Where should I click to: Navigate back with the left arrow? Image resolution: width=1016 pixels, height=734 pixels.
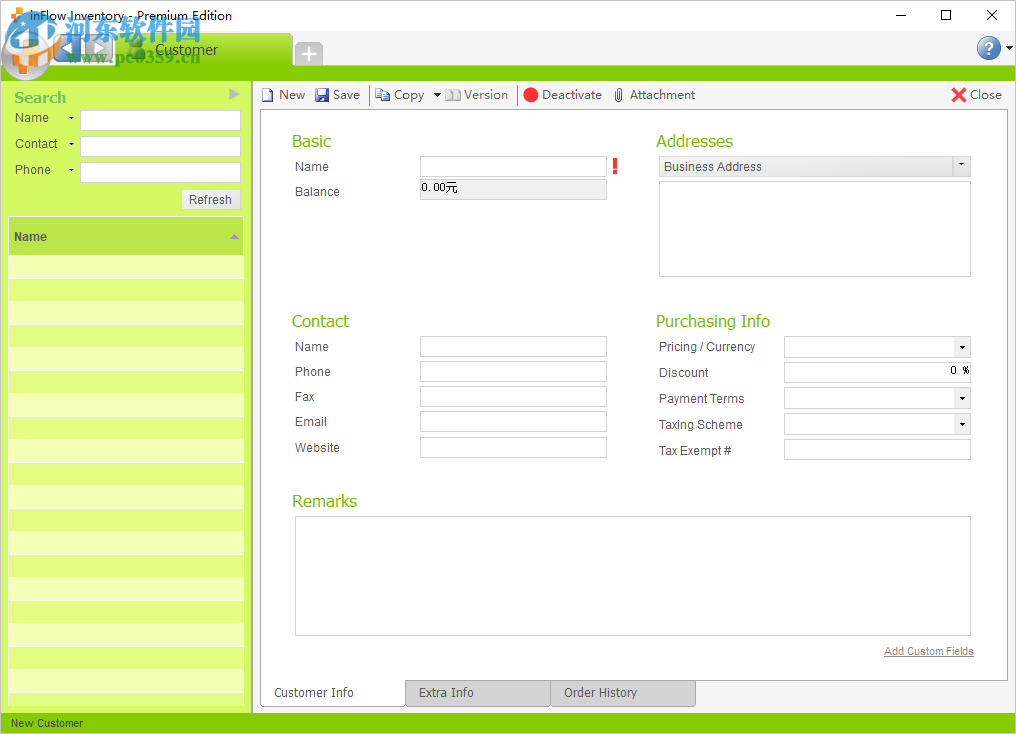coord(68,49)
